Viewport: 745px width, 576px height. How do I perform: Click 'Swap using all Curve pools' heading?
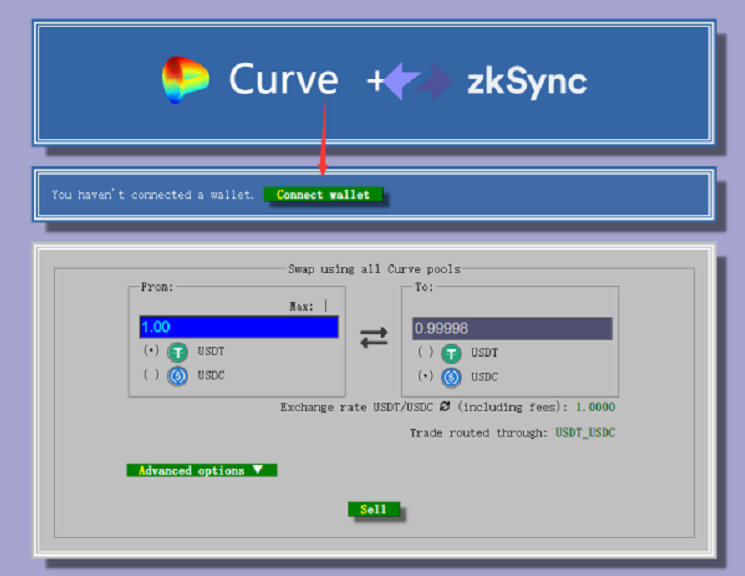374,269
